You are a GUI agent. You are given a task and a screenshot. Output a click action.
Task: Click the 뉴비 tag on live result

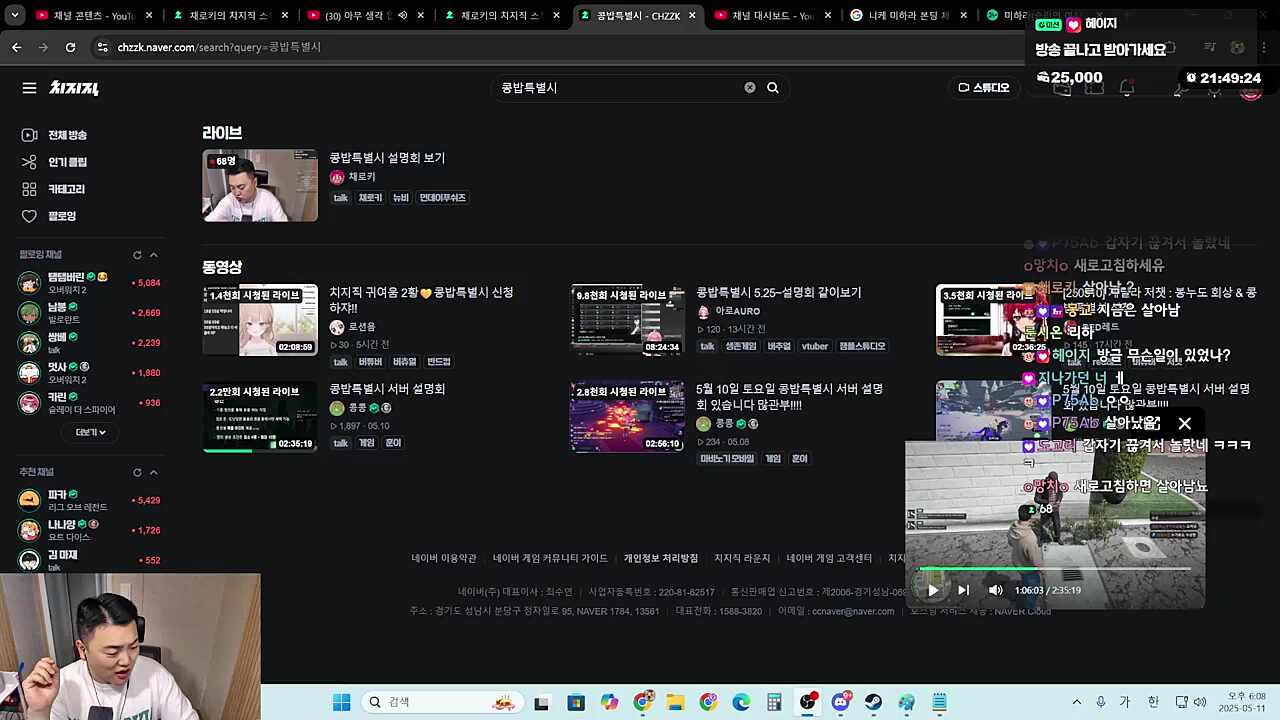point(400,198)
